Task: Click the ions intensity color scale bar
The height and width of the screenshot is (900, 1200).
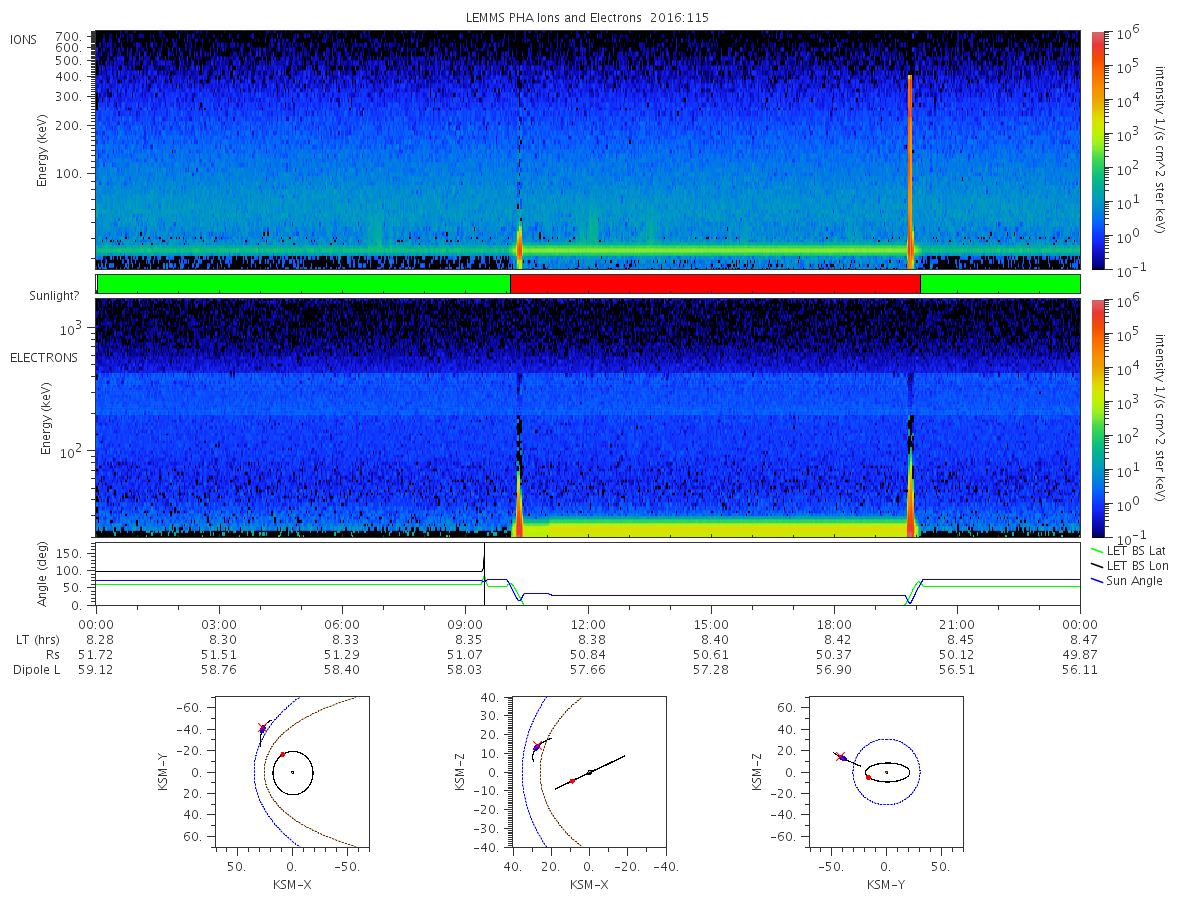Action: 1098,150
